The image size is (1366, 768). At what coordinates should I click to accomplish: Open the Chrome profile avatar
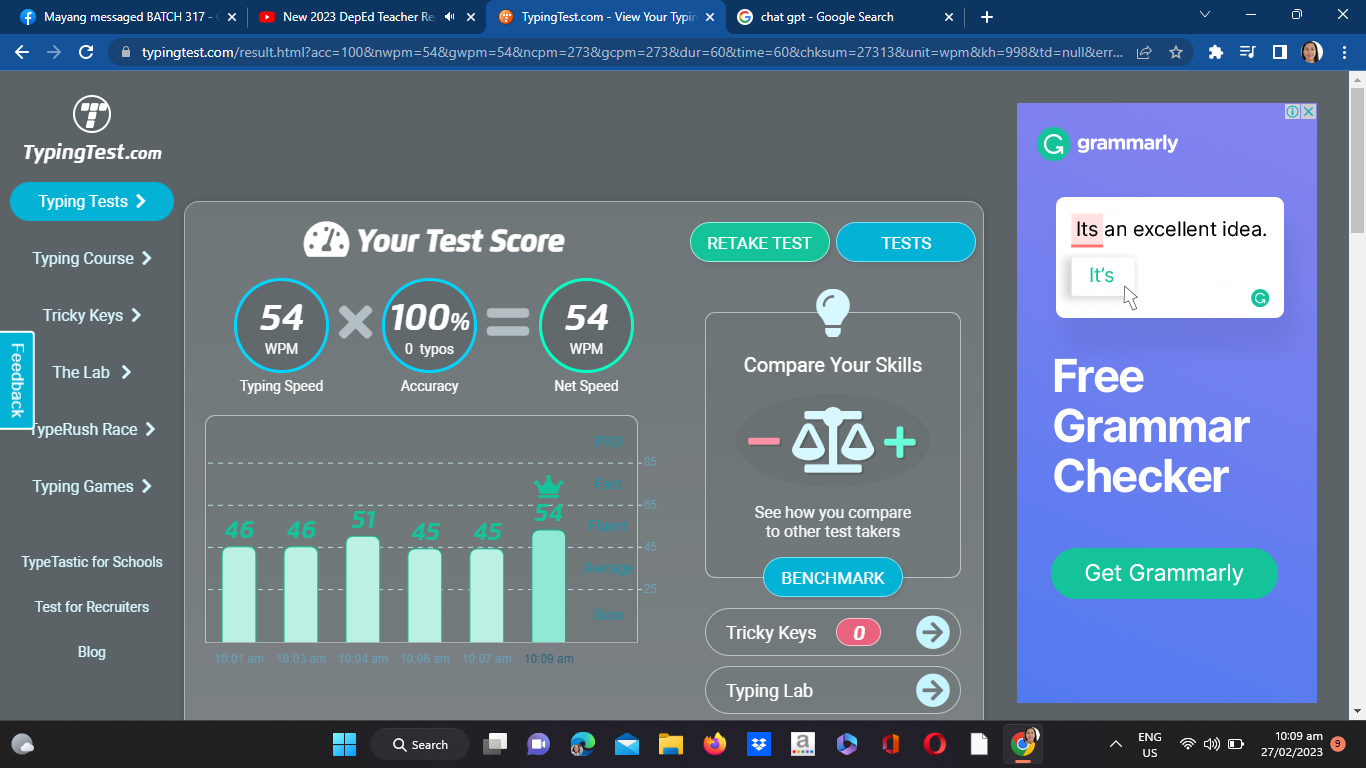1312,52
